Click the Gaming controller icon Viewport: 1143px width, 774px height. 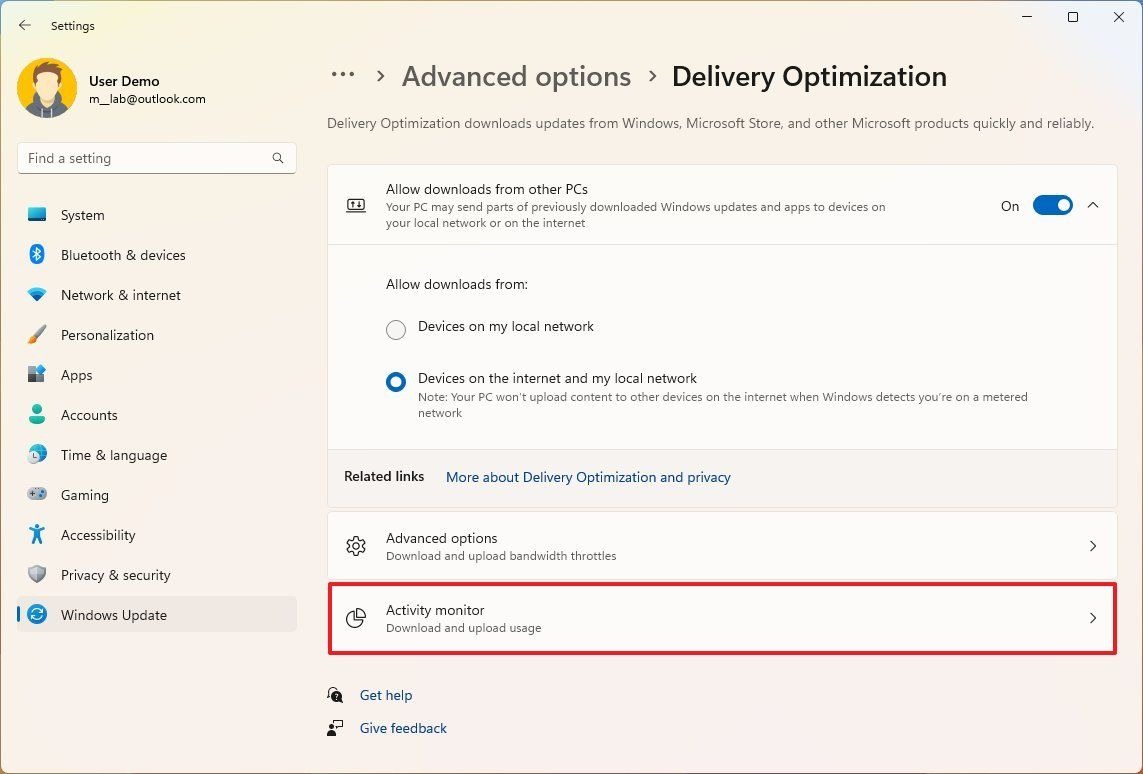click(x=37, y=494)
